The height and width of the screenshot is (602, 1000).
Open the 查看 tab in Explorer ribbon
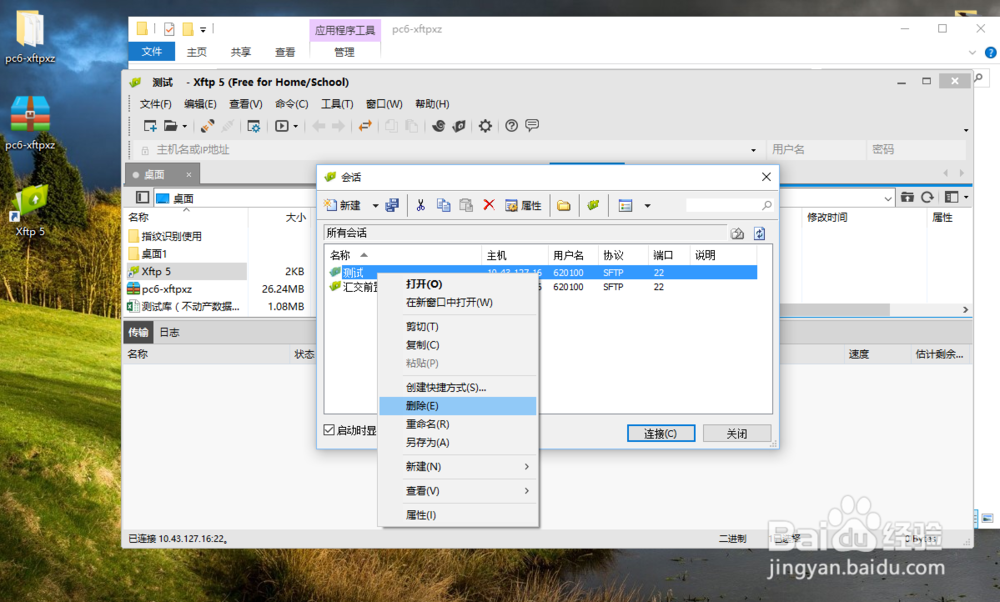click(x=285, y=52)
